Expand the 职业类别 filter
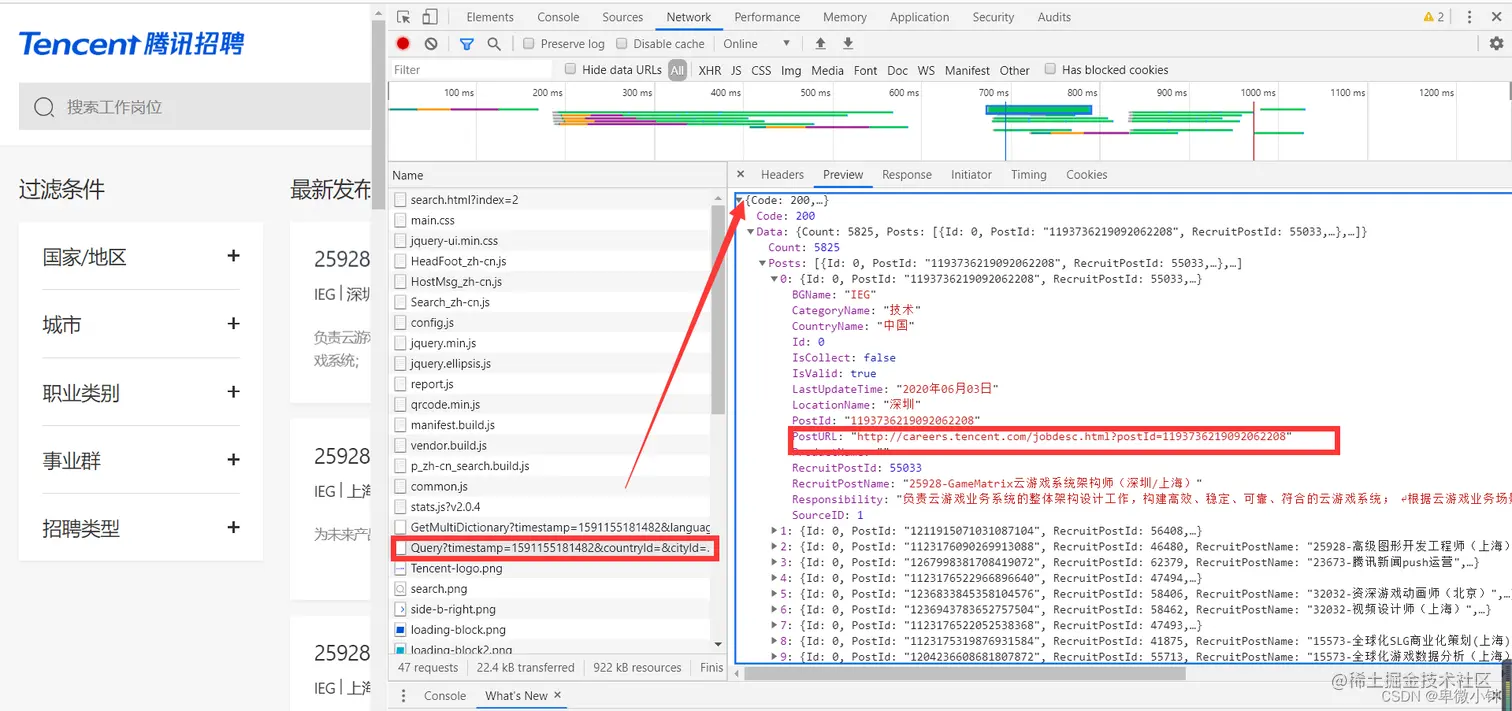 point(233,392)
